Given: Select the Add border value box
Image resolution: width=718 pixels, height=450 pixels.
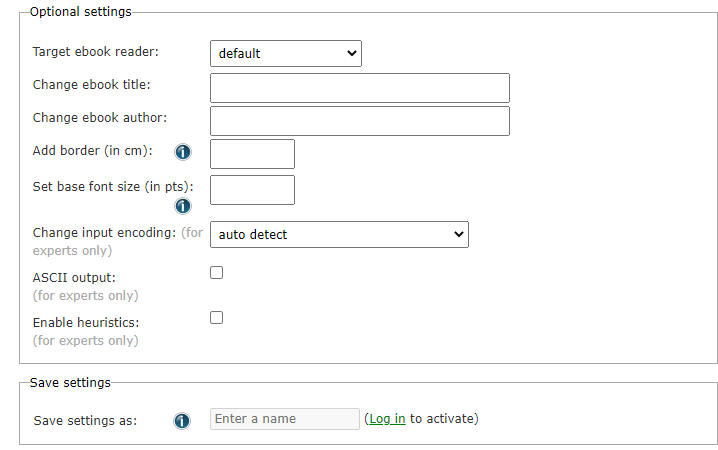Looking at the screenshot, I should click(x=252, y=154).
